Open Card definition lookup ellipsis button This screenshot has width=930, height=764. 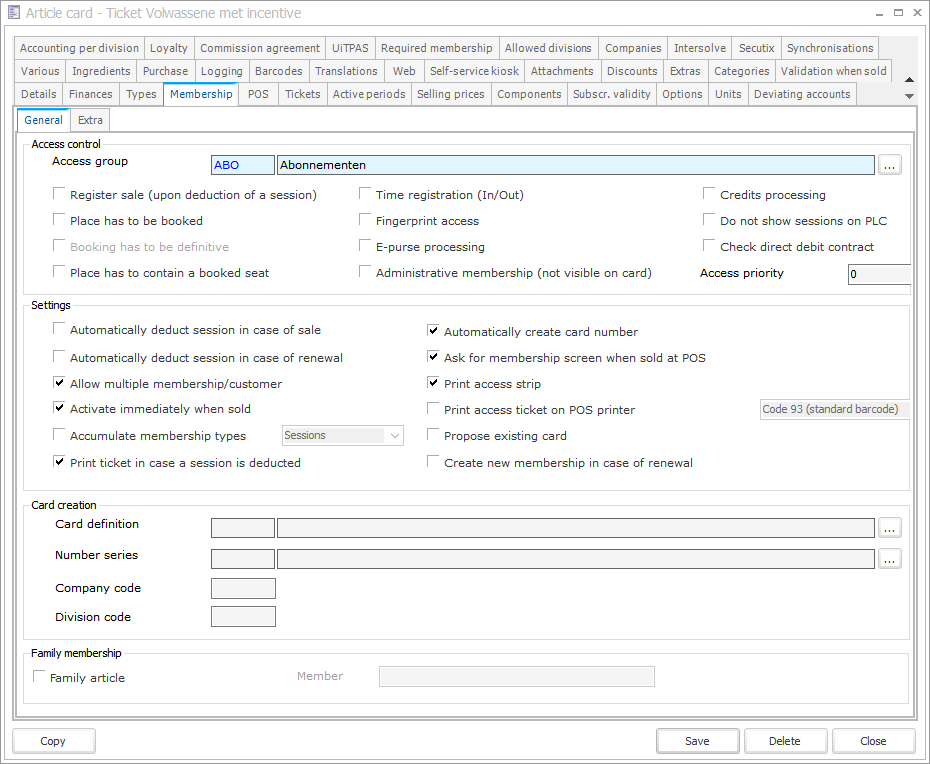click(x=890, y=528)
